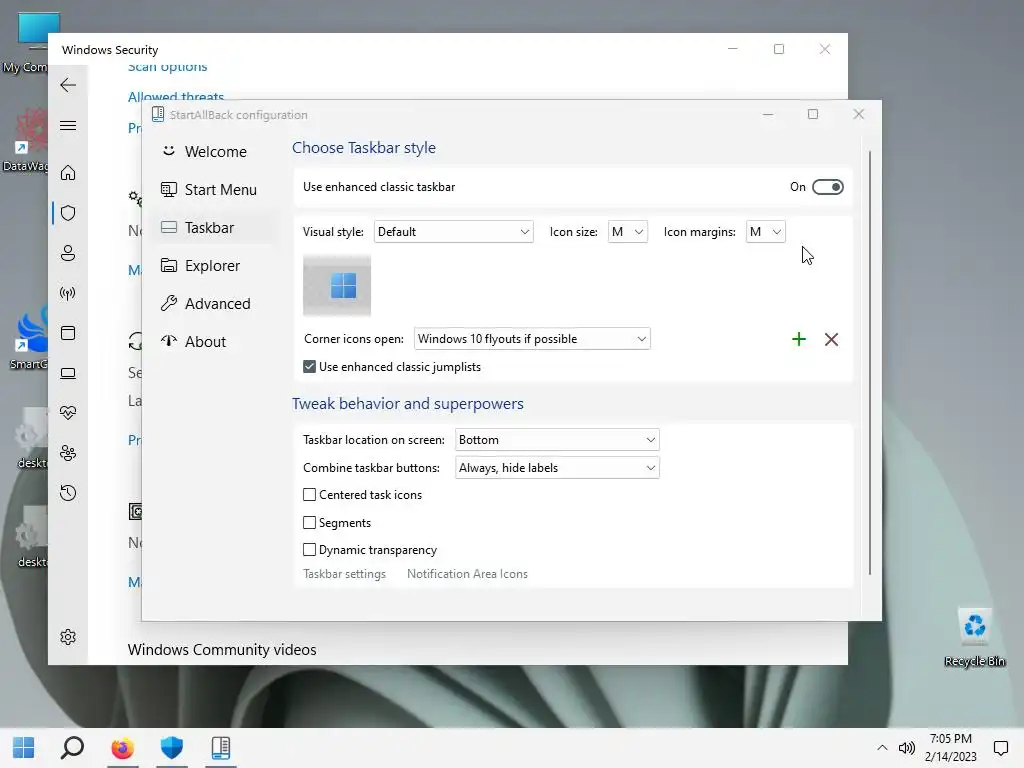Open Device performance & health heart icon
The image size is (1024, 768).
click(x=68, y=413)
